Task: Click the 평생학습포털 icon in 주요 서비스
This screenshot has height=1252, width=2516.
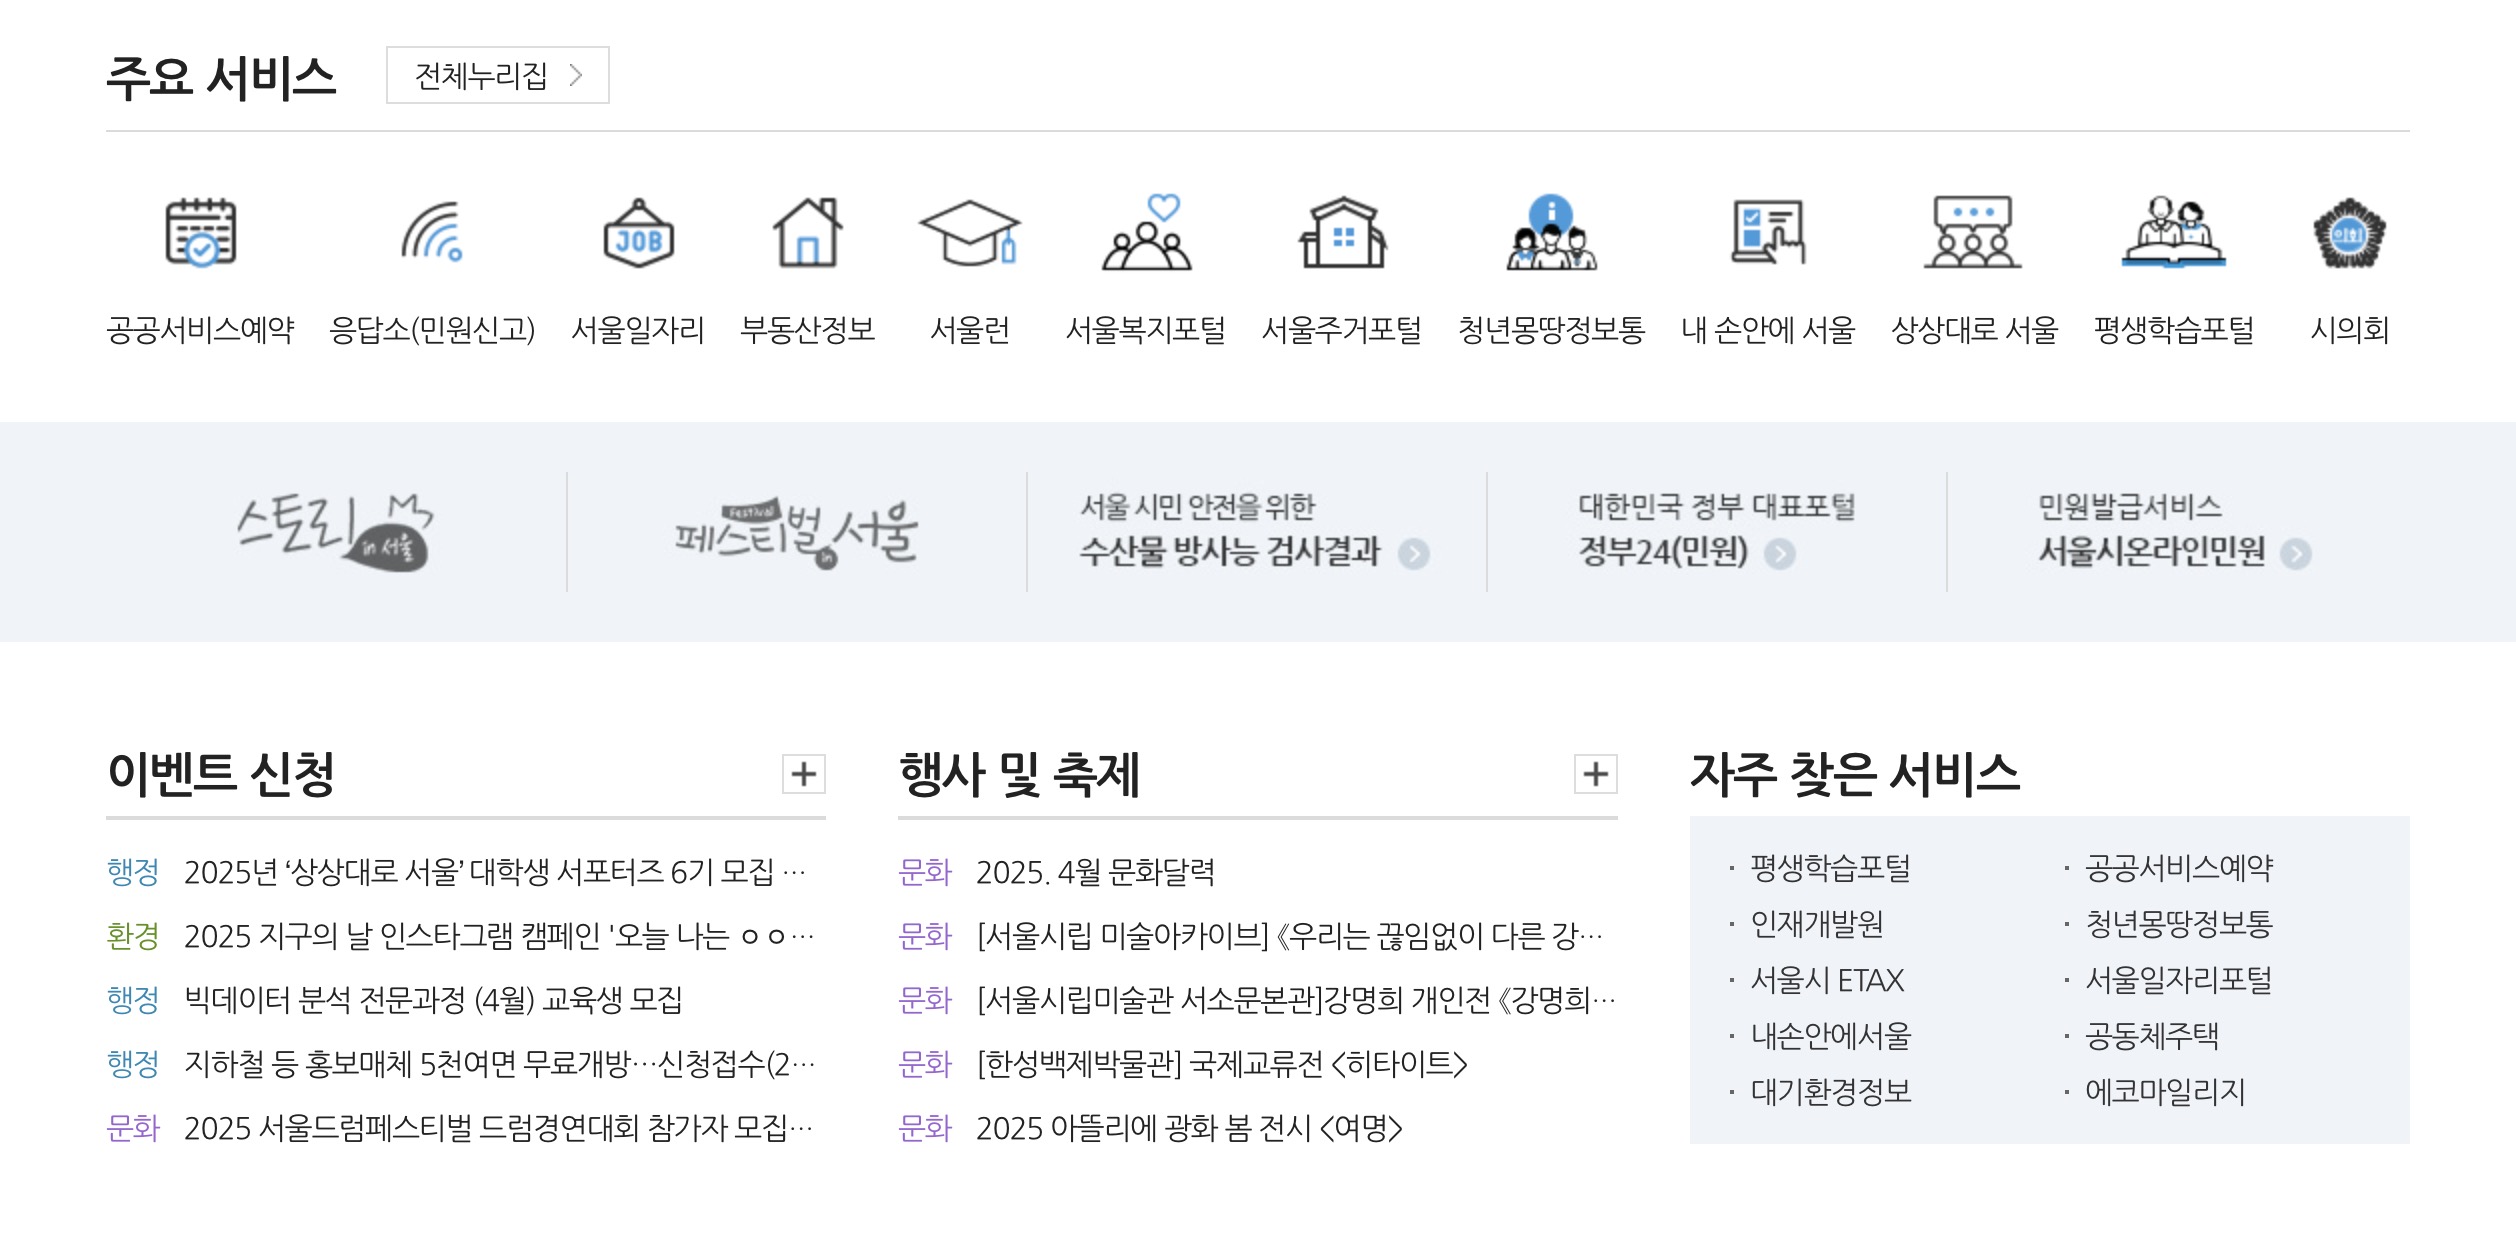Action: coord(2174,232)
